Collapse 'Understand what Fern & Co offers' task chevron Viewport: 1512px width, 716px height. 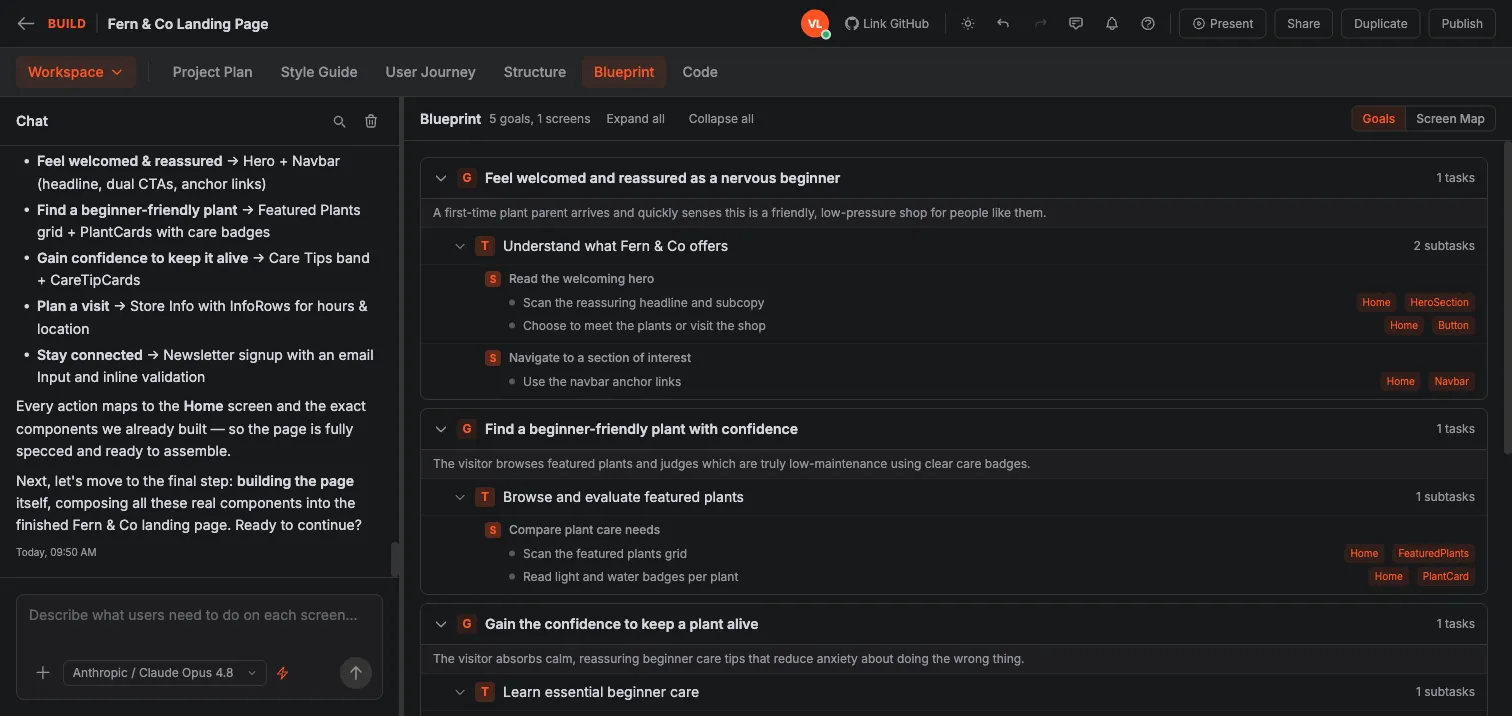pyautogui.click(x=460, y=246)
